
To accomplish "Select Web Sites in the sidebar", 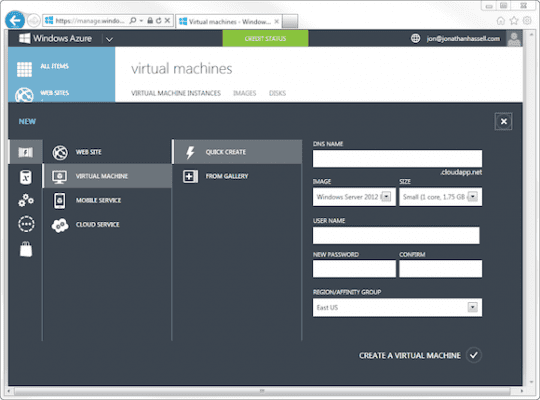I will pos(61,93).
